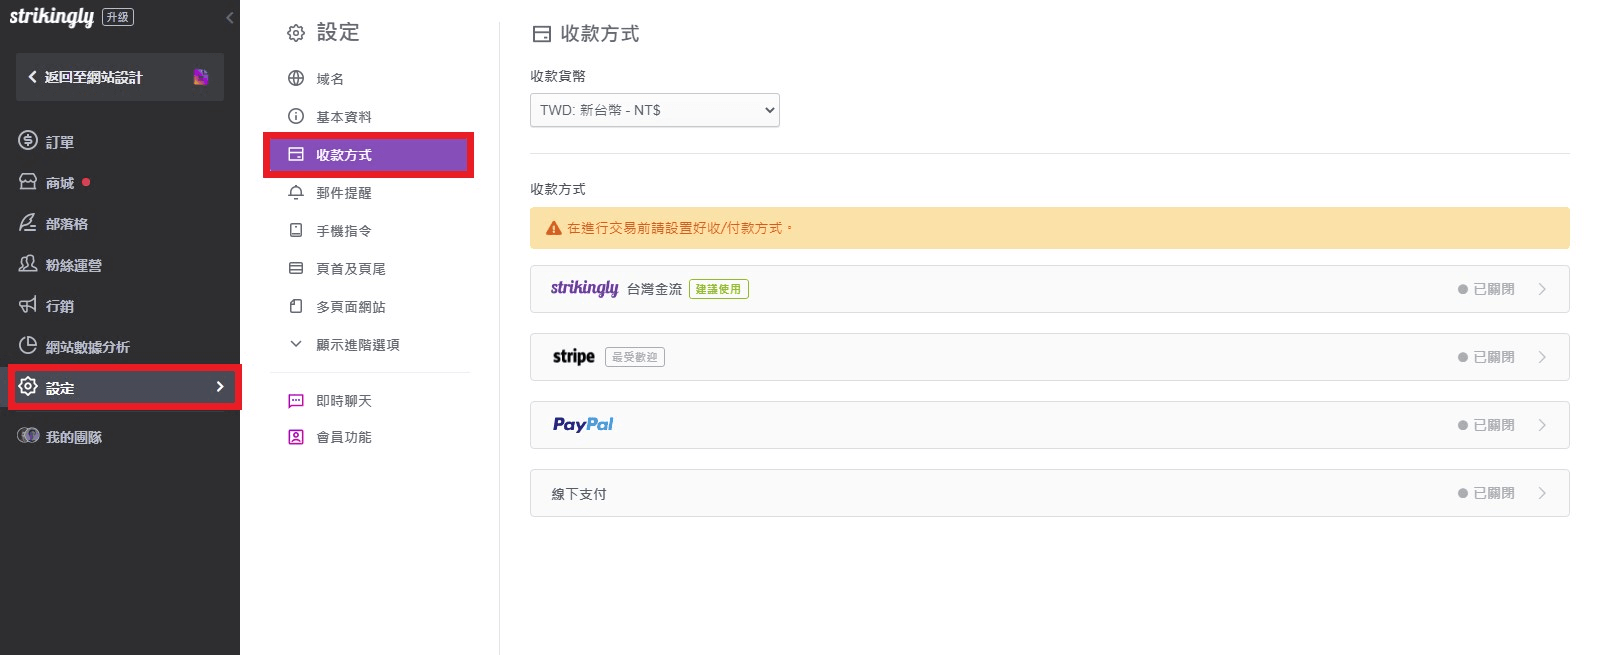
Task: Click the 升級 upgrade badge
Action: [x=118, y=17]
